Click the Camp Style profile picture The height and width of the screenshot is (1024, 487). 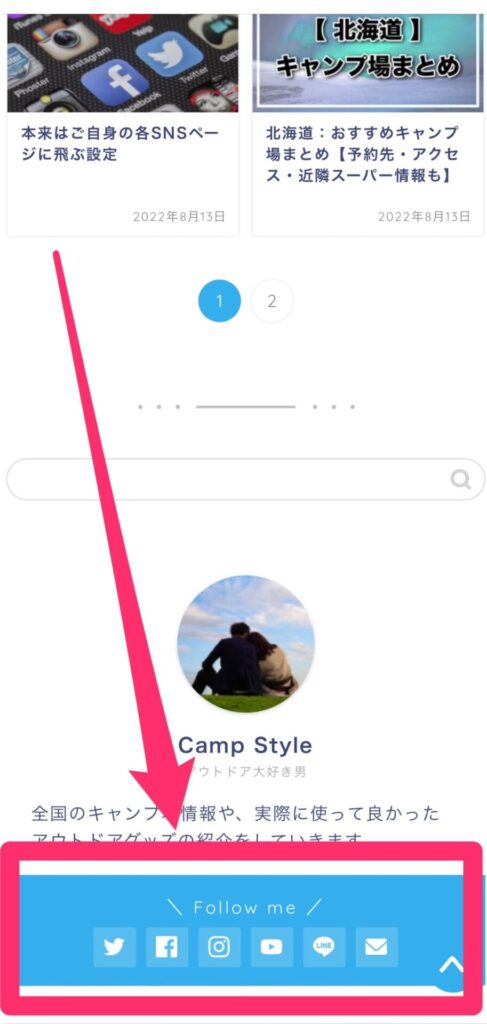[245, 644]
